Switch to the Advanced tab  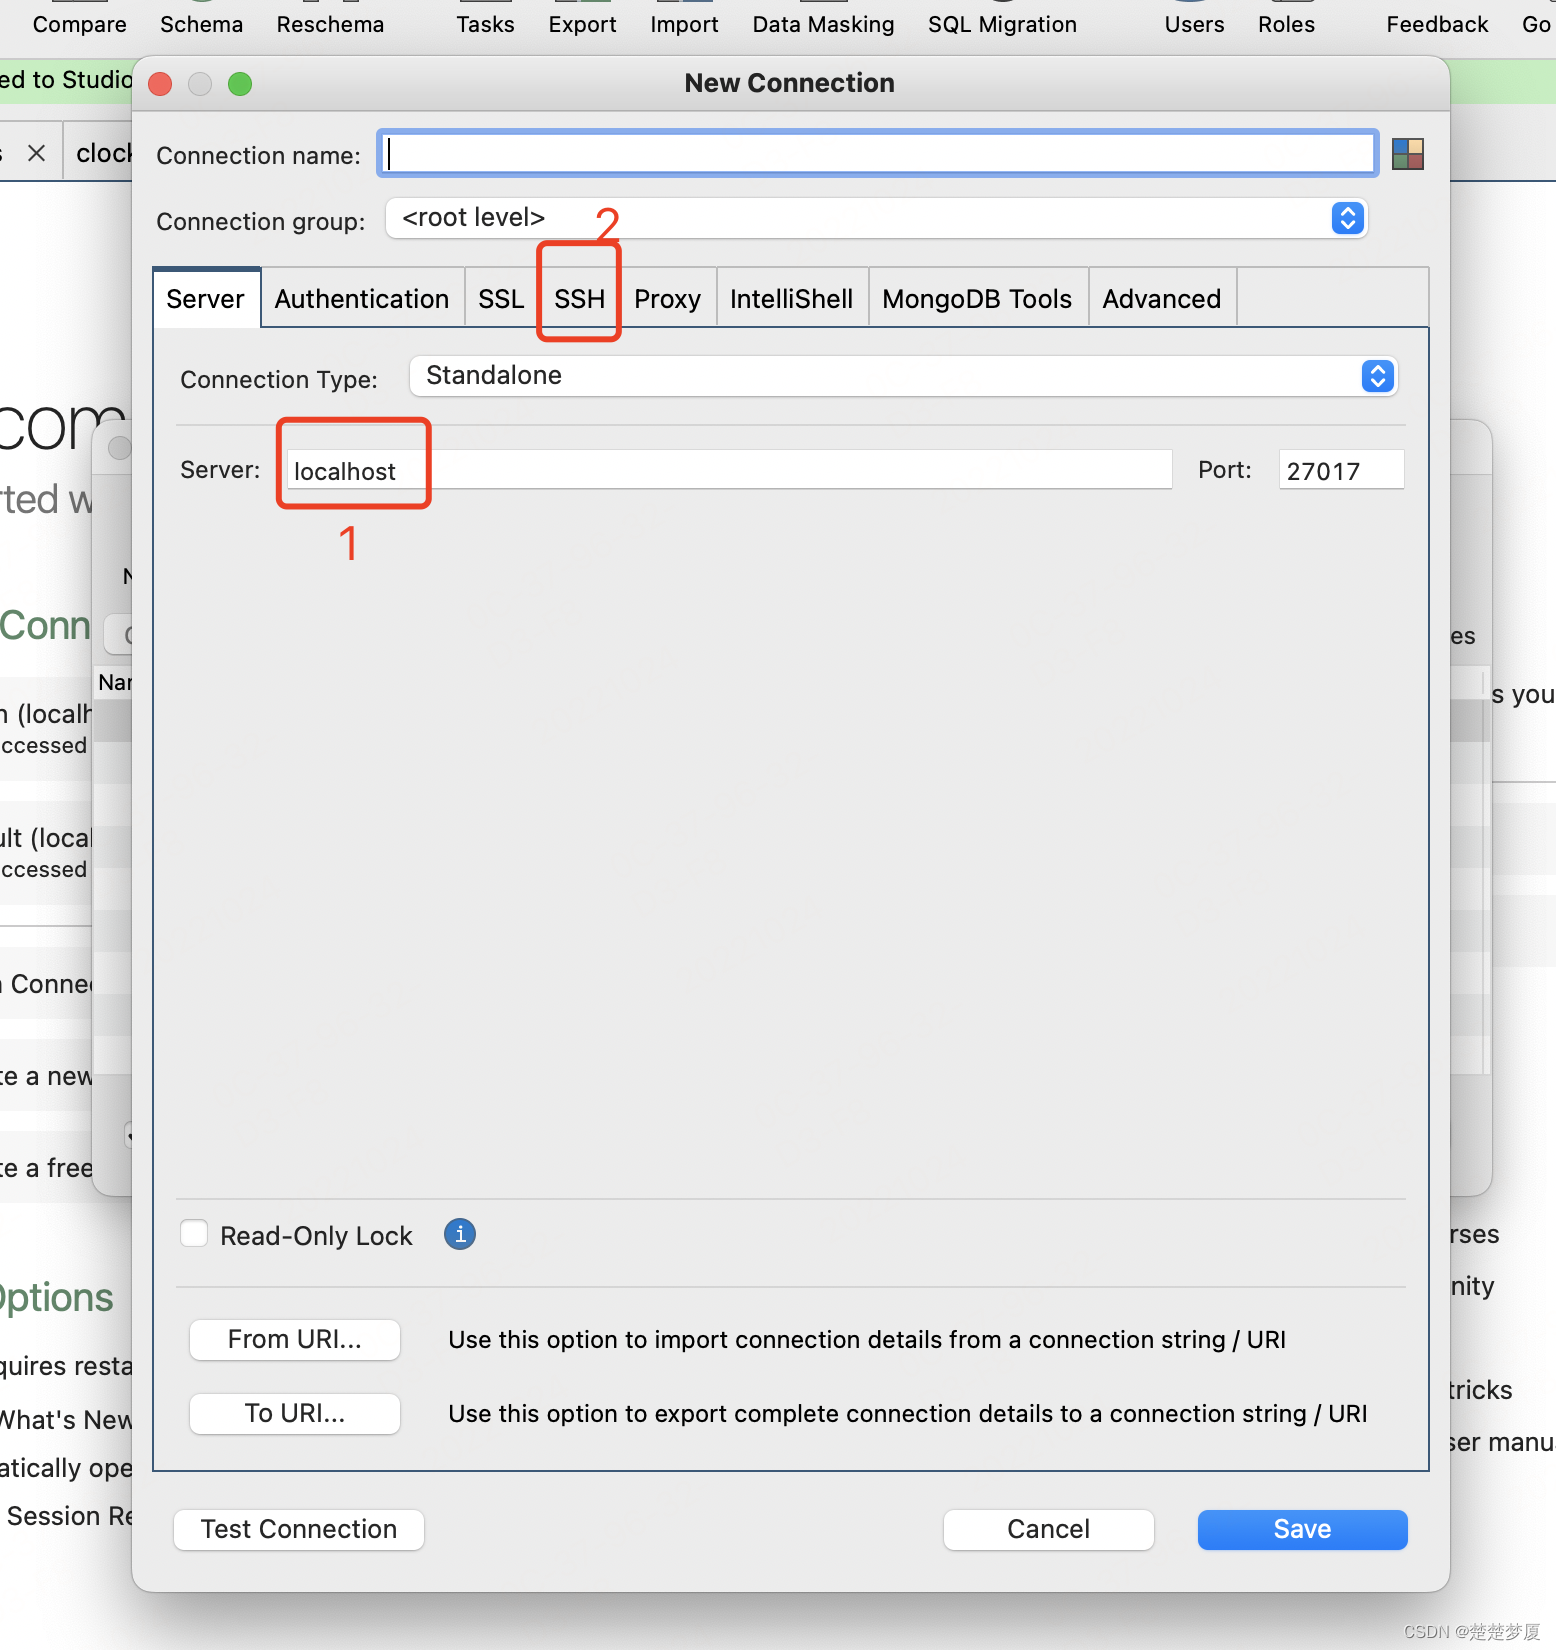[x=1162, y=299]
